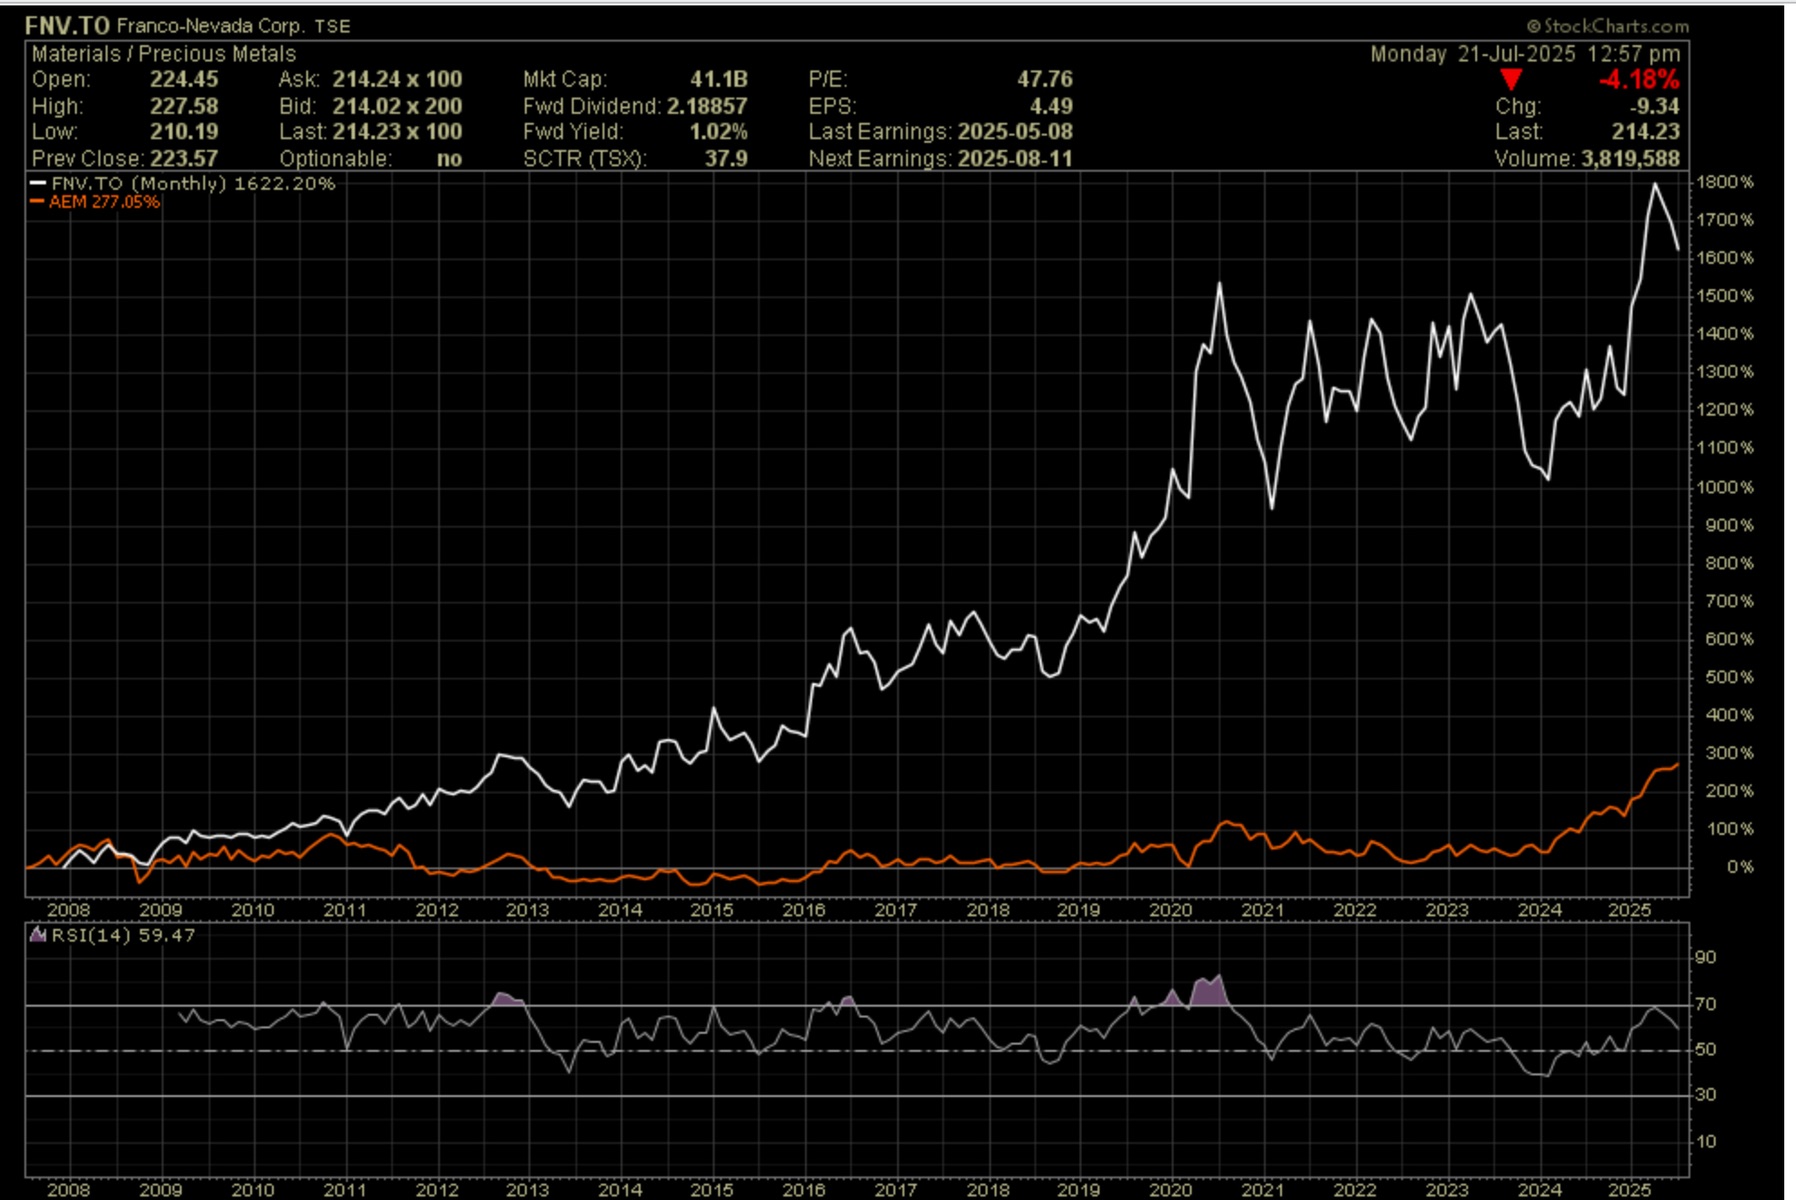Click the 2020 year label under the price chart
Screen dimensions: 1796x1200
click(1171, 910)
